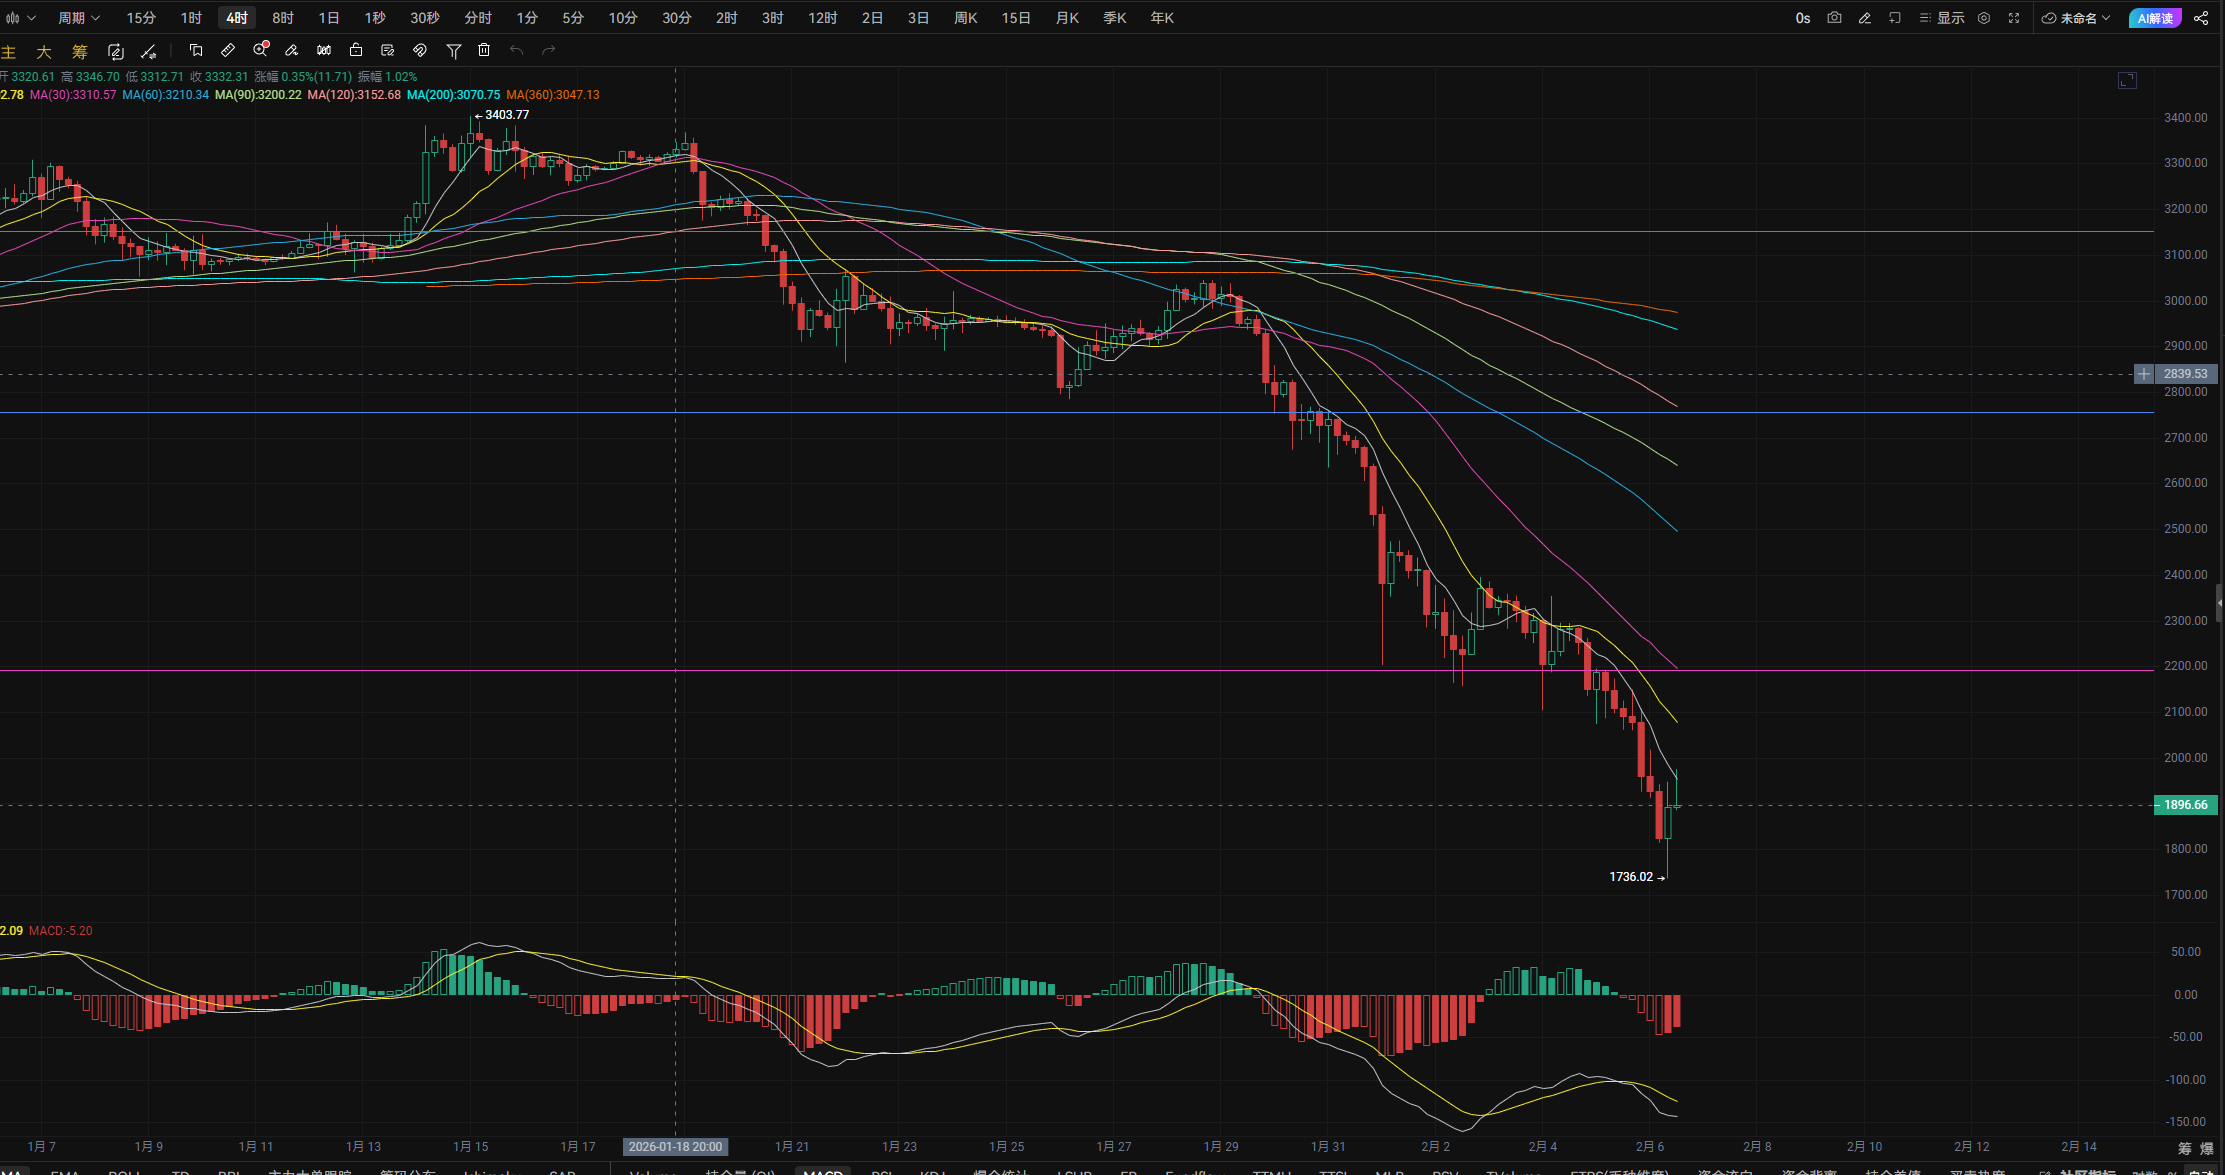Click the share icon at top right
2225x1175 pixels.
pos(2201,18)
